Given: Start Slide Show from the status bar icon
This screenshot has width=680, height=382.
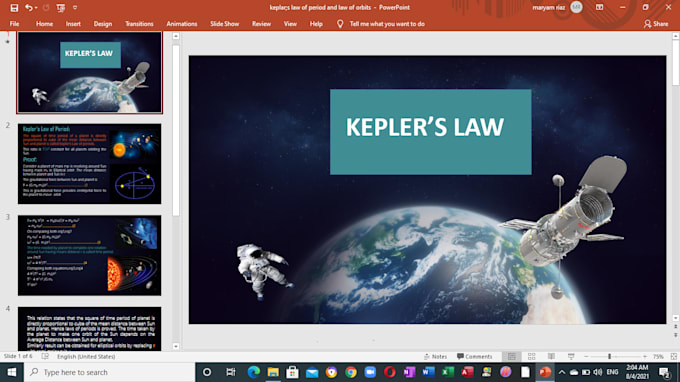Looking at the screenshot, I should pos(571,356).
